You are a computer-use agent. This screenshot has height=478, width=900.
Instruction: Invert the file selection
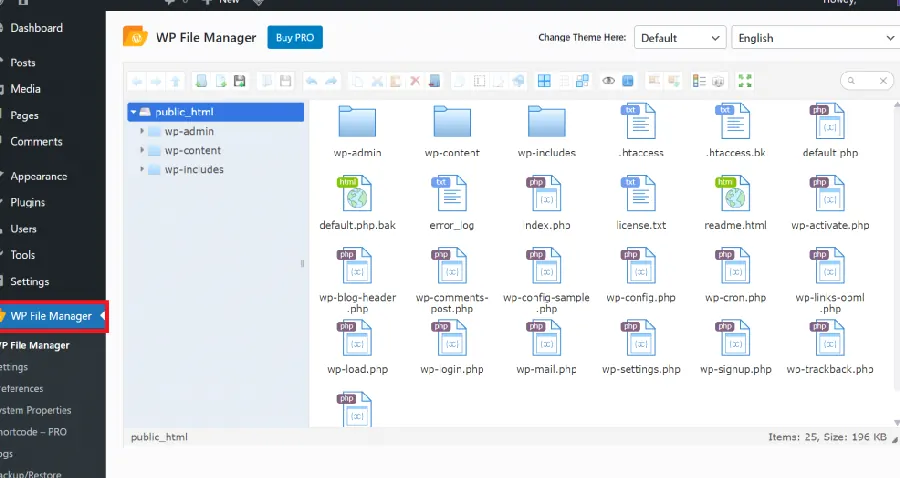pyautogui.click(x=583, y=81)
